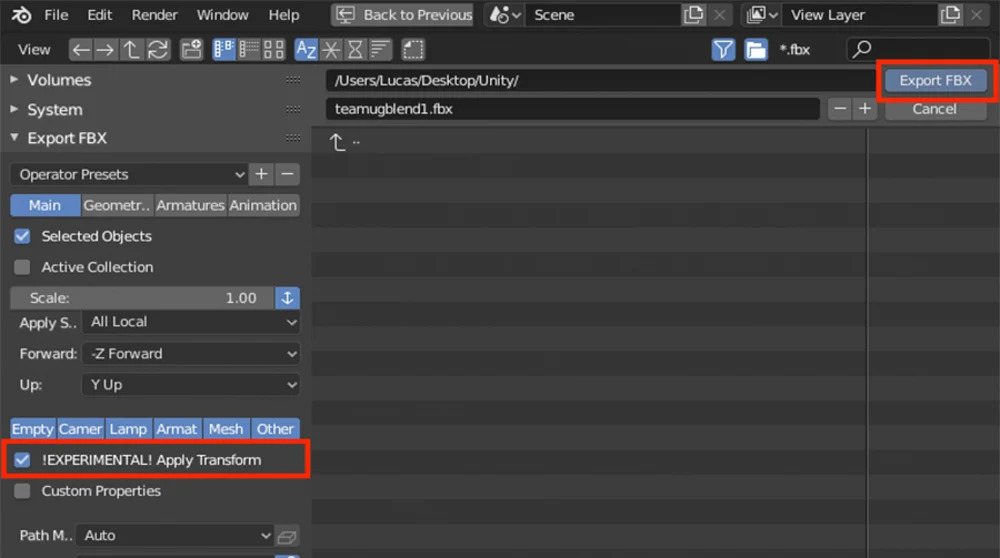Screen dimensions: 1000x558
Task: Toggle file filtering funnel icon
Action: point(723,50)
